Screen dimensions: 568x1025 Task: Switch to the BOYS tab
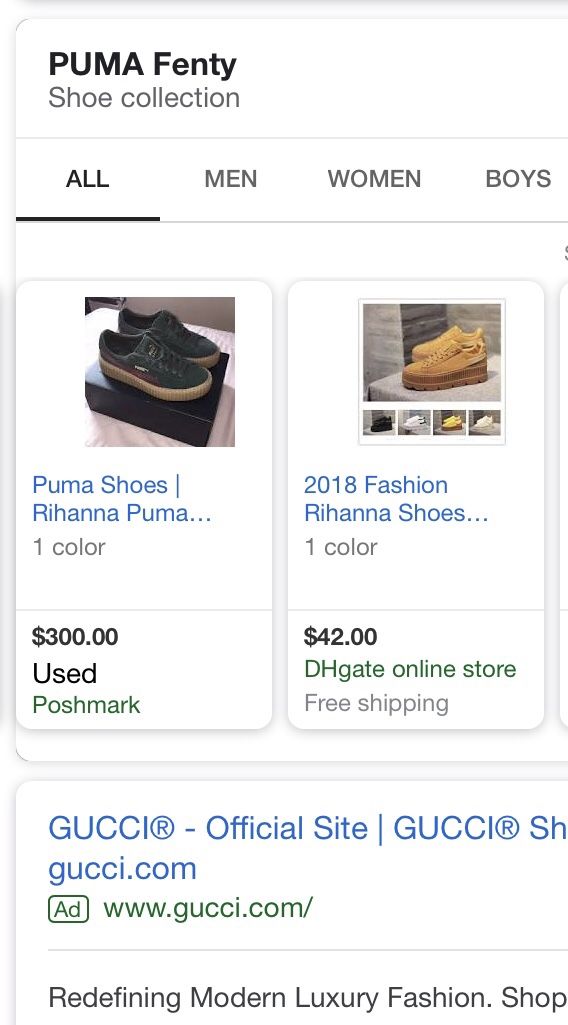click(x=518, y=178)
